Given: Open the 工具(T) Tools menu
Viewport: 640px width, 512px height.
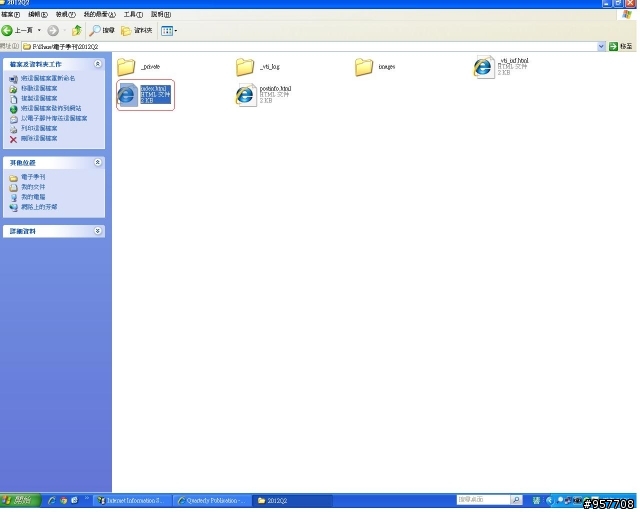Looking at the screenshot, I should point(133,15).
